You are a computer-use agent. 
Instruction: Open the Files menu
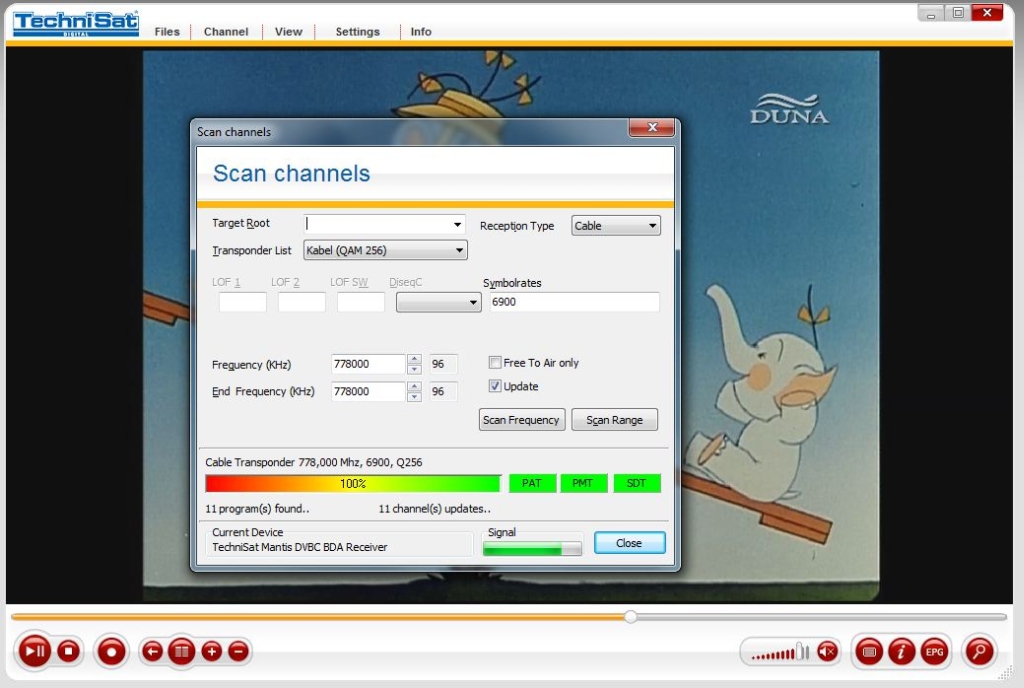pos(167,31)
